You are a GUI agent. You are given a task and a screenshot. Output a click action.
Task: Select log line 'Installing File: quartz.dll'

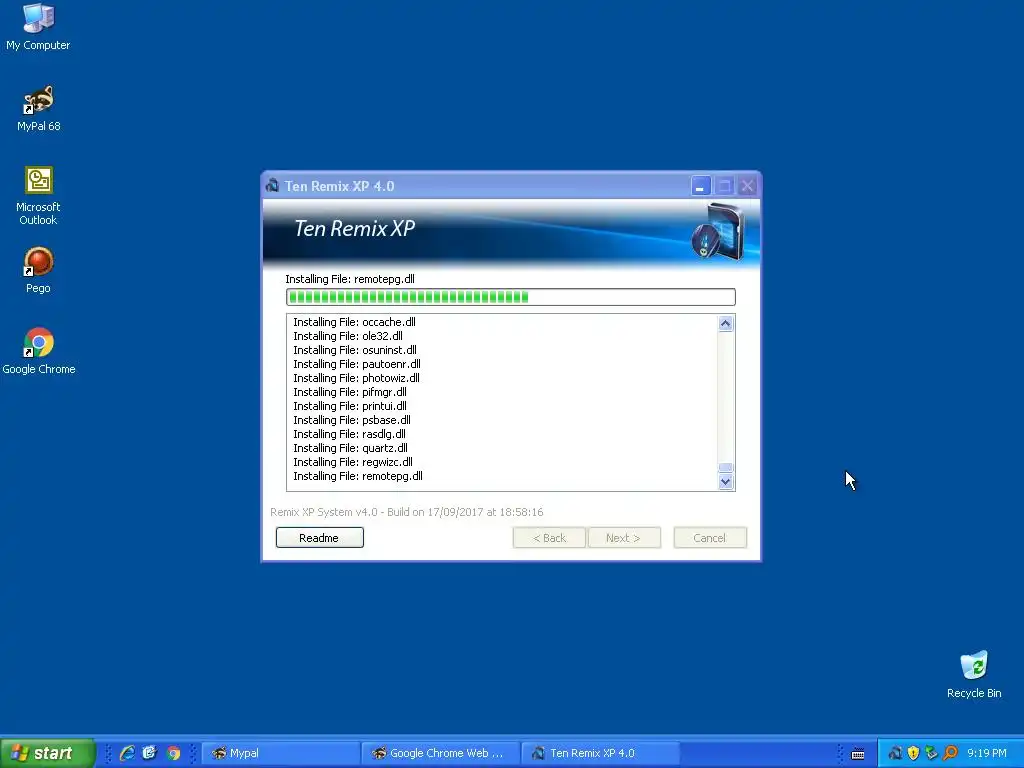[x=350, y=448]
